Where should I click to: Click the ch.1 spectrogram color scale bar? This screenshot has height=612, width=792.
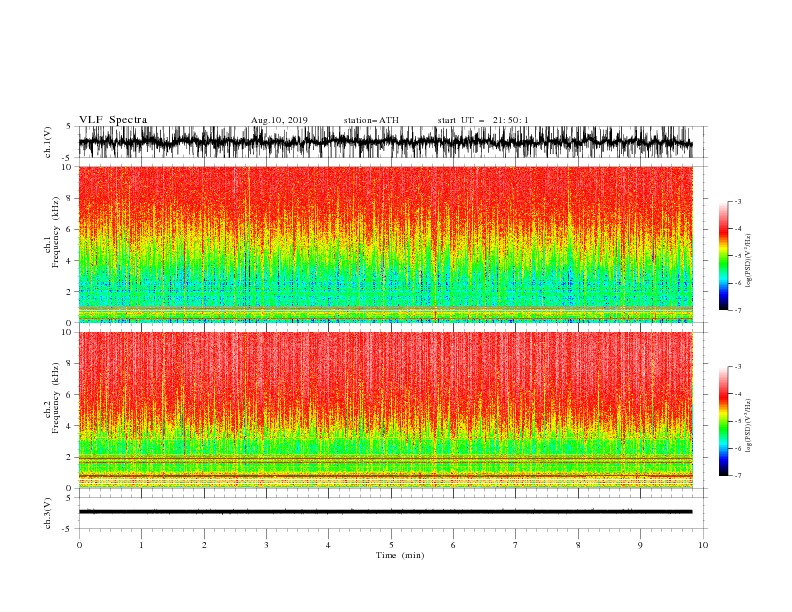click(723, 256)
